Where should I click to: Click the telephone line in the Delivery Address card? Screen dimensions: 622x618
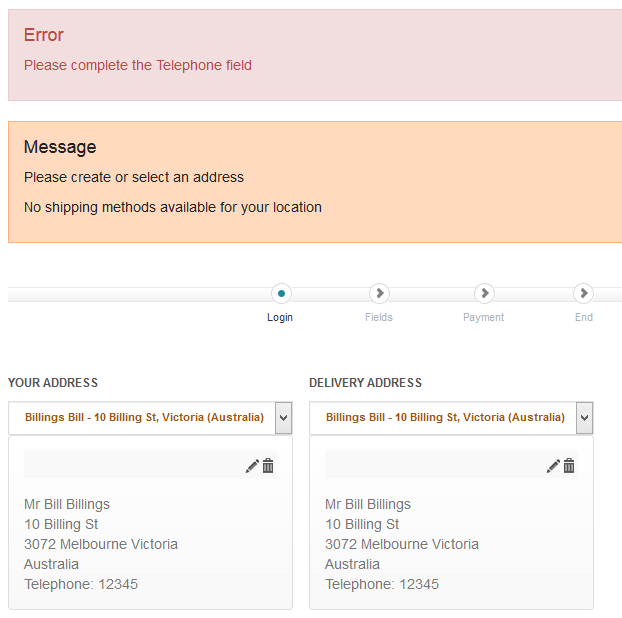382,584
